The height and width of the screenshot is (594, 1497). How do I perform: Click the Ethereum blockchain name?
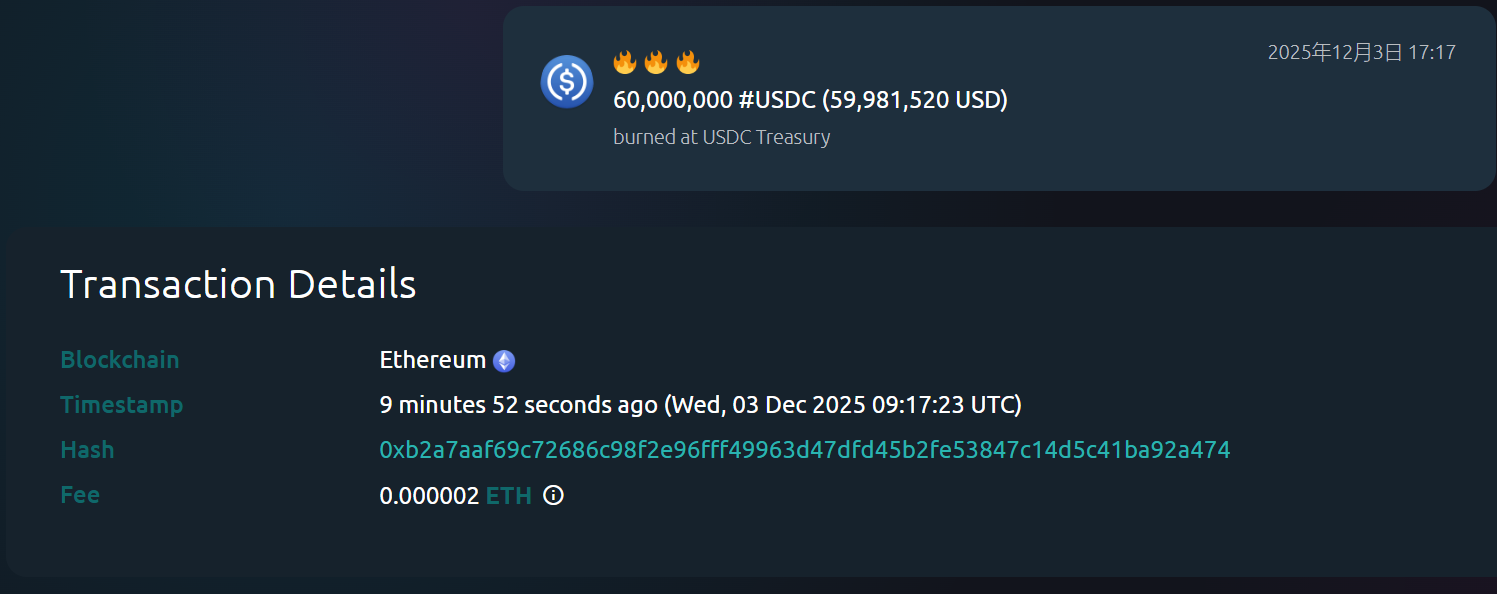pos(432,360)
